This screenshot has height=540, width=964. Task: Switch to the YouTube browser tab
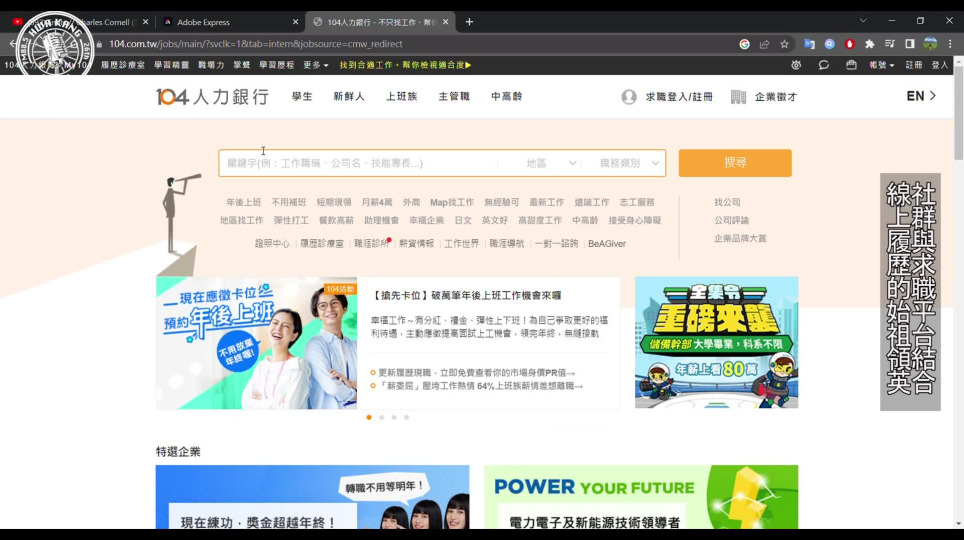pyautogui.click(x=80, y=22)
